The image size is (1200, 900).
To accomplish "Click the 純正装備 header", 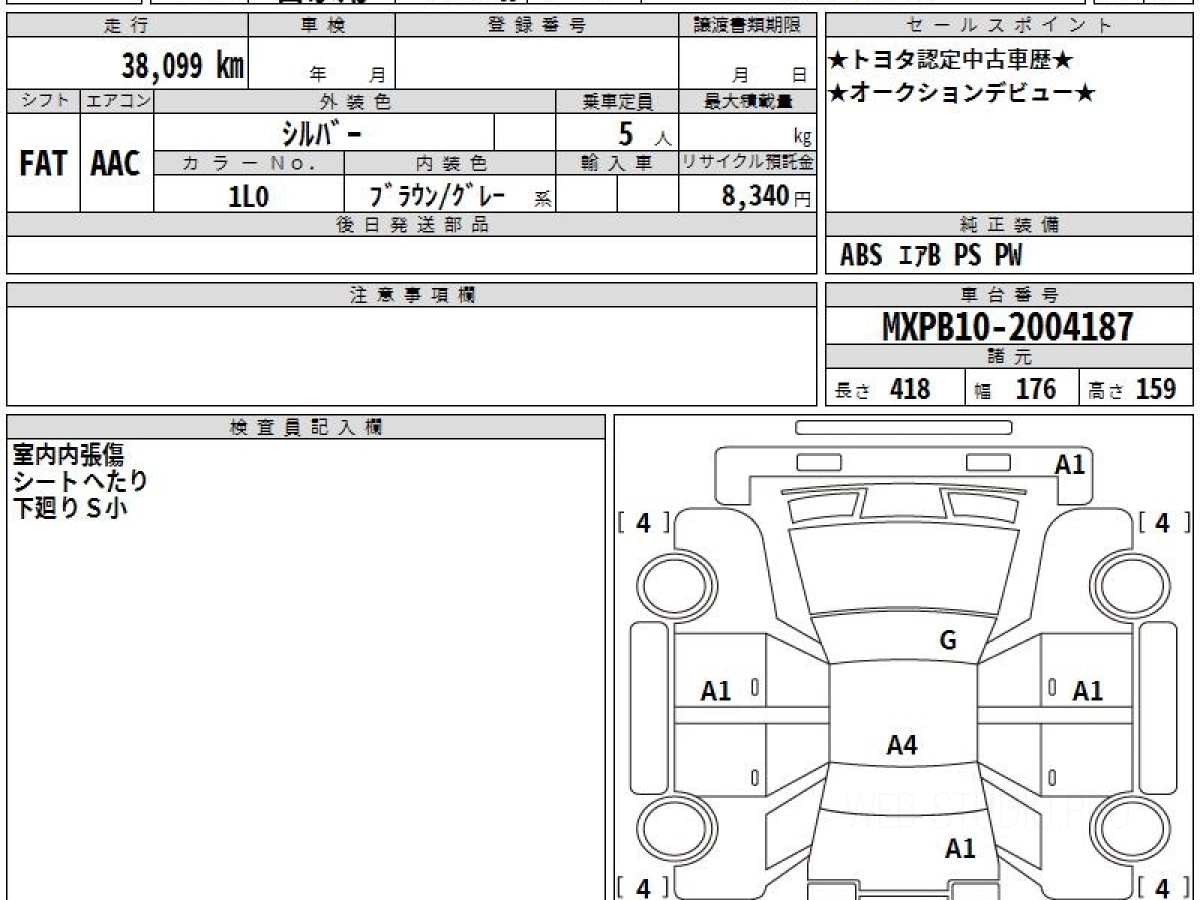I will [1009, 225].
